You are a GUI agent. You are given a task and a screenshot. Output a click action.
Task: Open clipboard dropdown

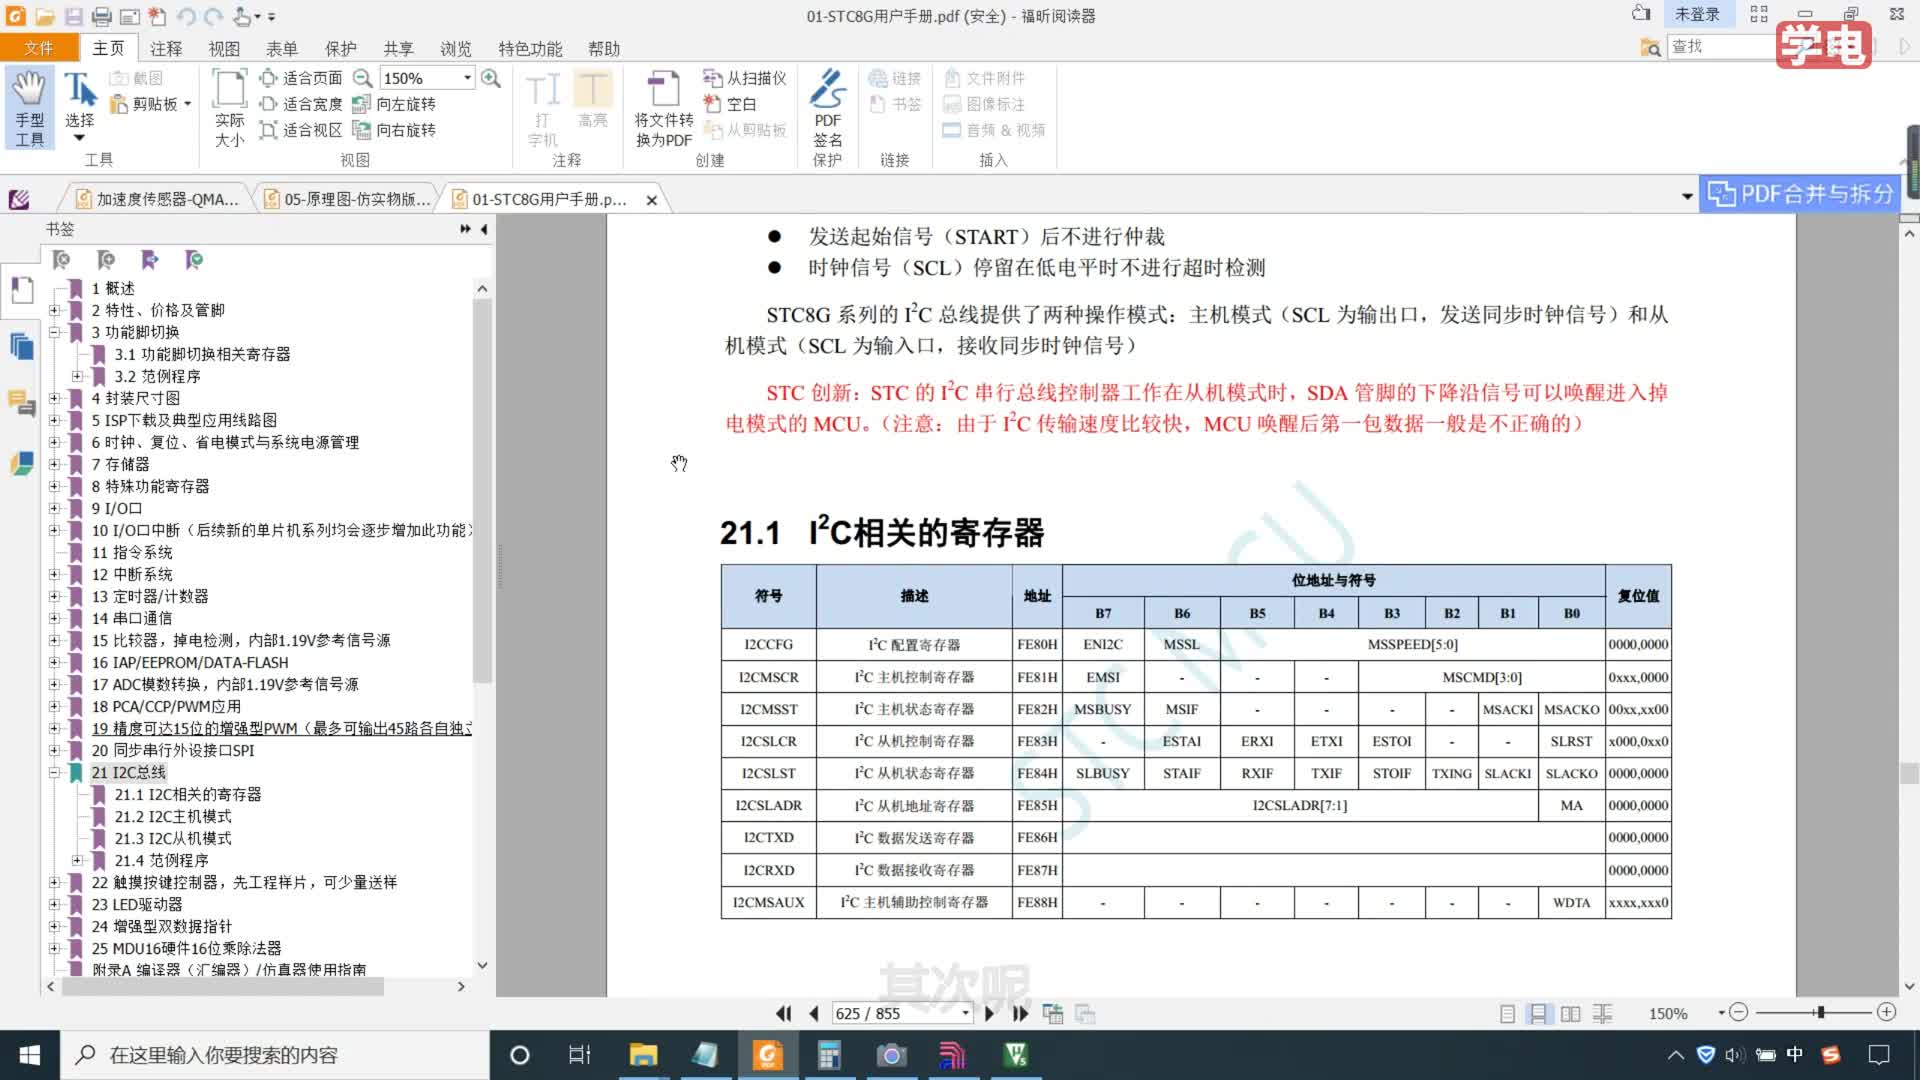(187, 104)
